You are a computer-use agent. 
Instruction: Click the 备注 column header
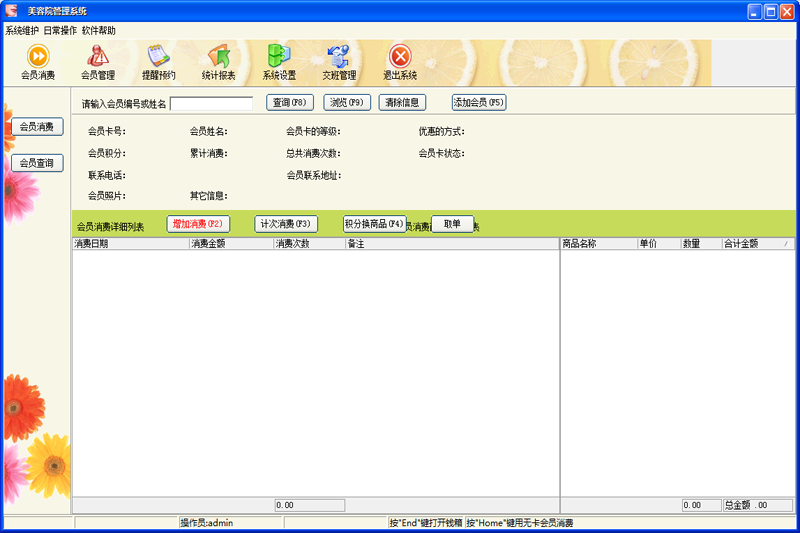pos(452,244)
